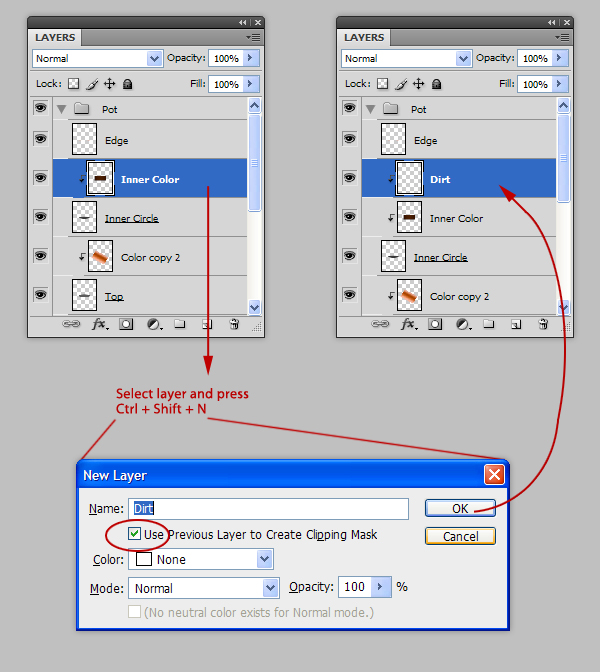Open fx layer styles in left Layers panel
The height and width of the screenshot is (672, 600).
(100, 324)
